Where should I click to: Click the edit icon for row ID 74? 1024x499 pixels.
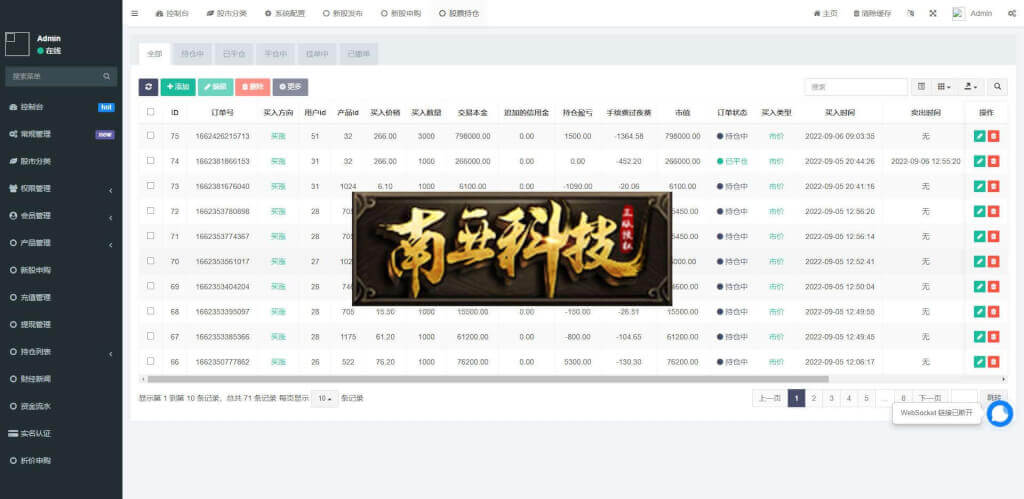pyautogui.click(x=979, y=161)
